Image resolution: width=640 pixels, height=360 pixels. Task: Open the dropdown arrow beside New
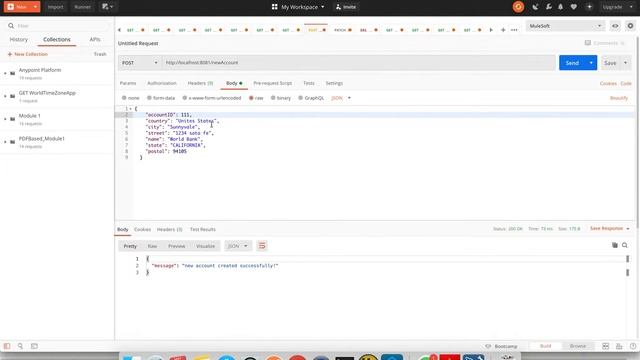(36, 7)
